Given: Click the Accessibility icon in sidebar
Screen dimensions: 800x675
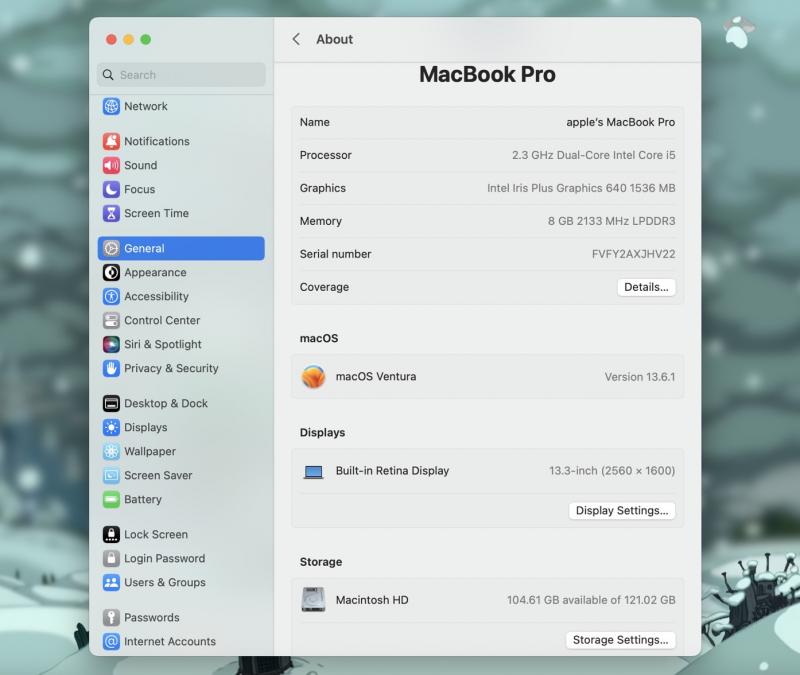Looking at the screenshot, I should pyautogui.click(x=111, y=296).
